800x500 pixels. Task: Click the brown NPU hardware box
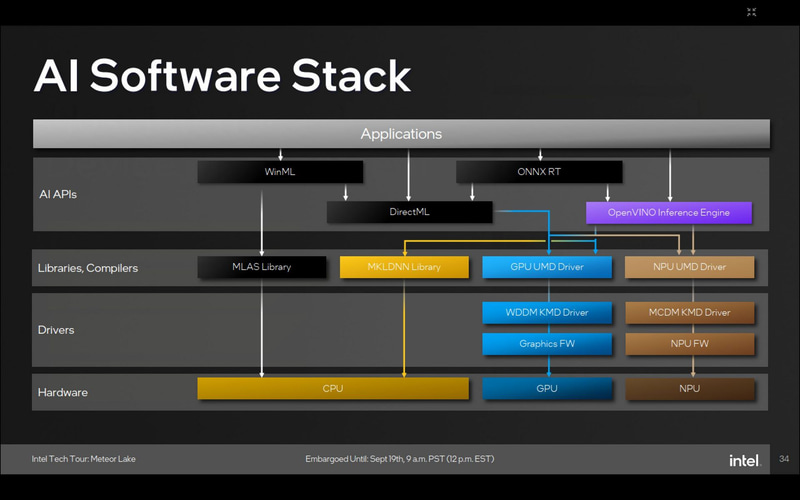(x=689, y=388)
